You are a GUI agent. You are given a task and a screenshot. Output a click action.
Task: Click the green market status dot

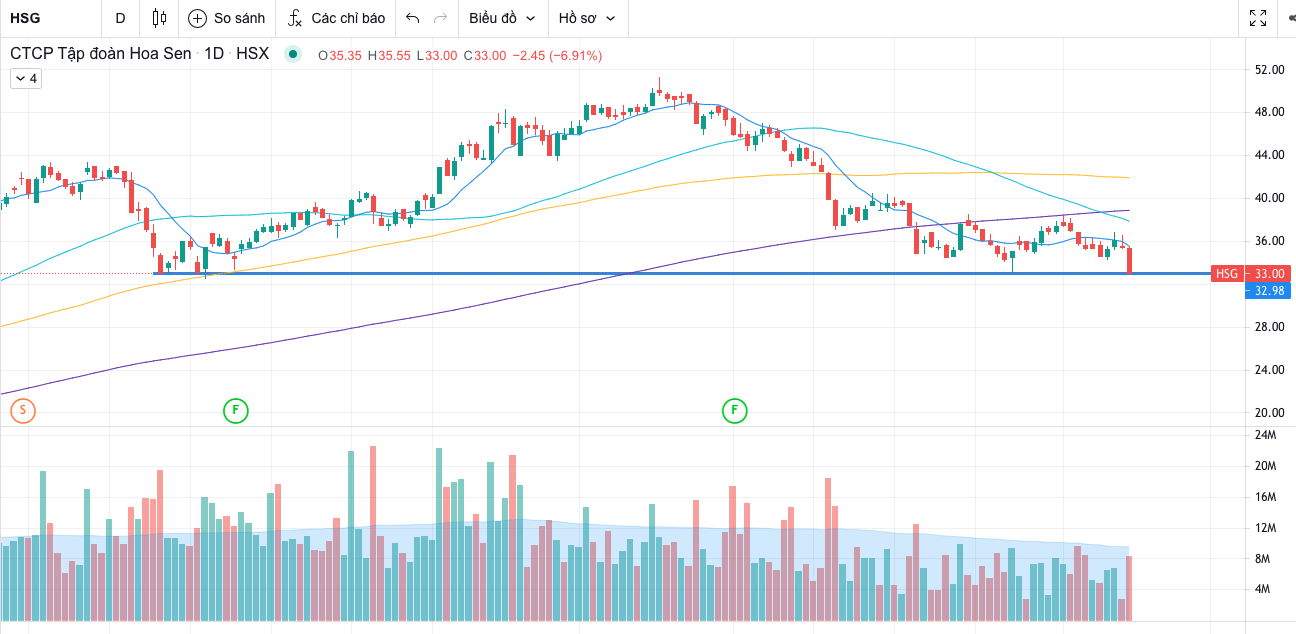pyautogui.click(x=292, y=55)
